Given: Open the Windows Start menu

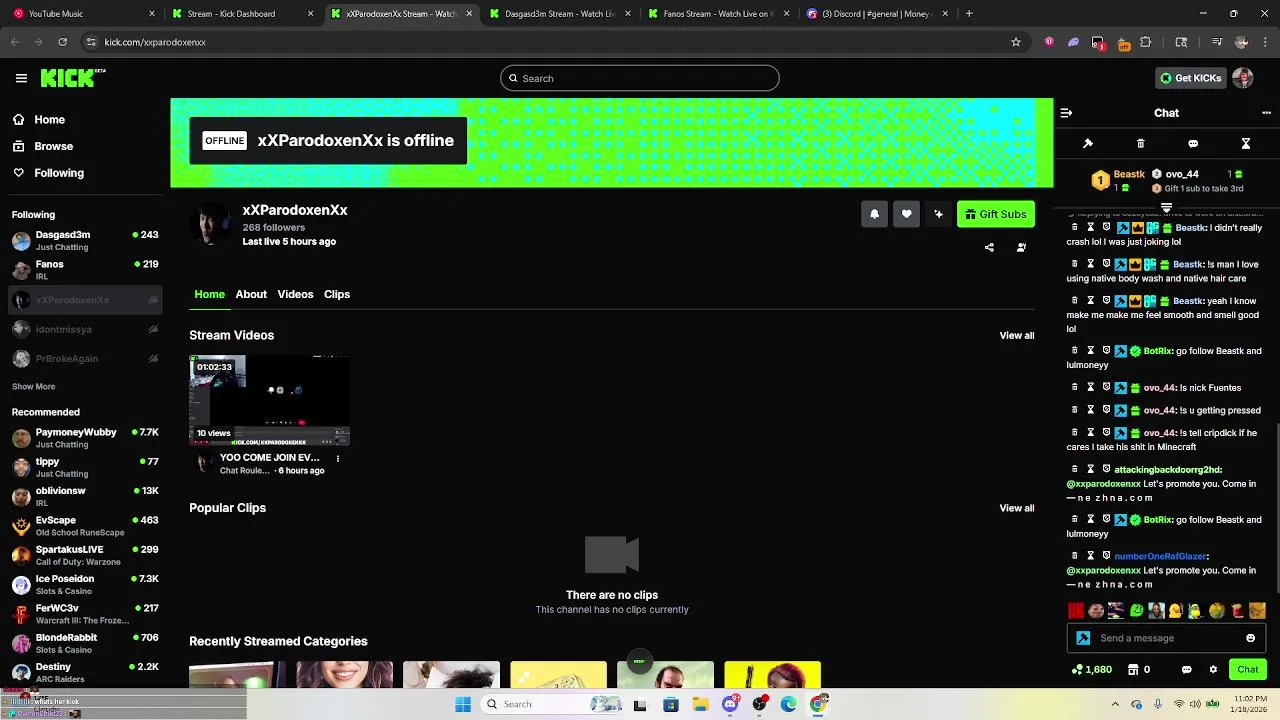Looking at the screenshot, I should (463, 704).
